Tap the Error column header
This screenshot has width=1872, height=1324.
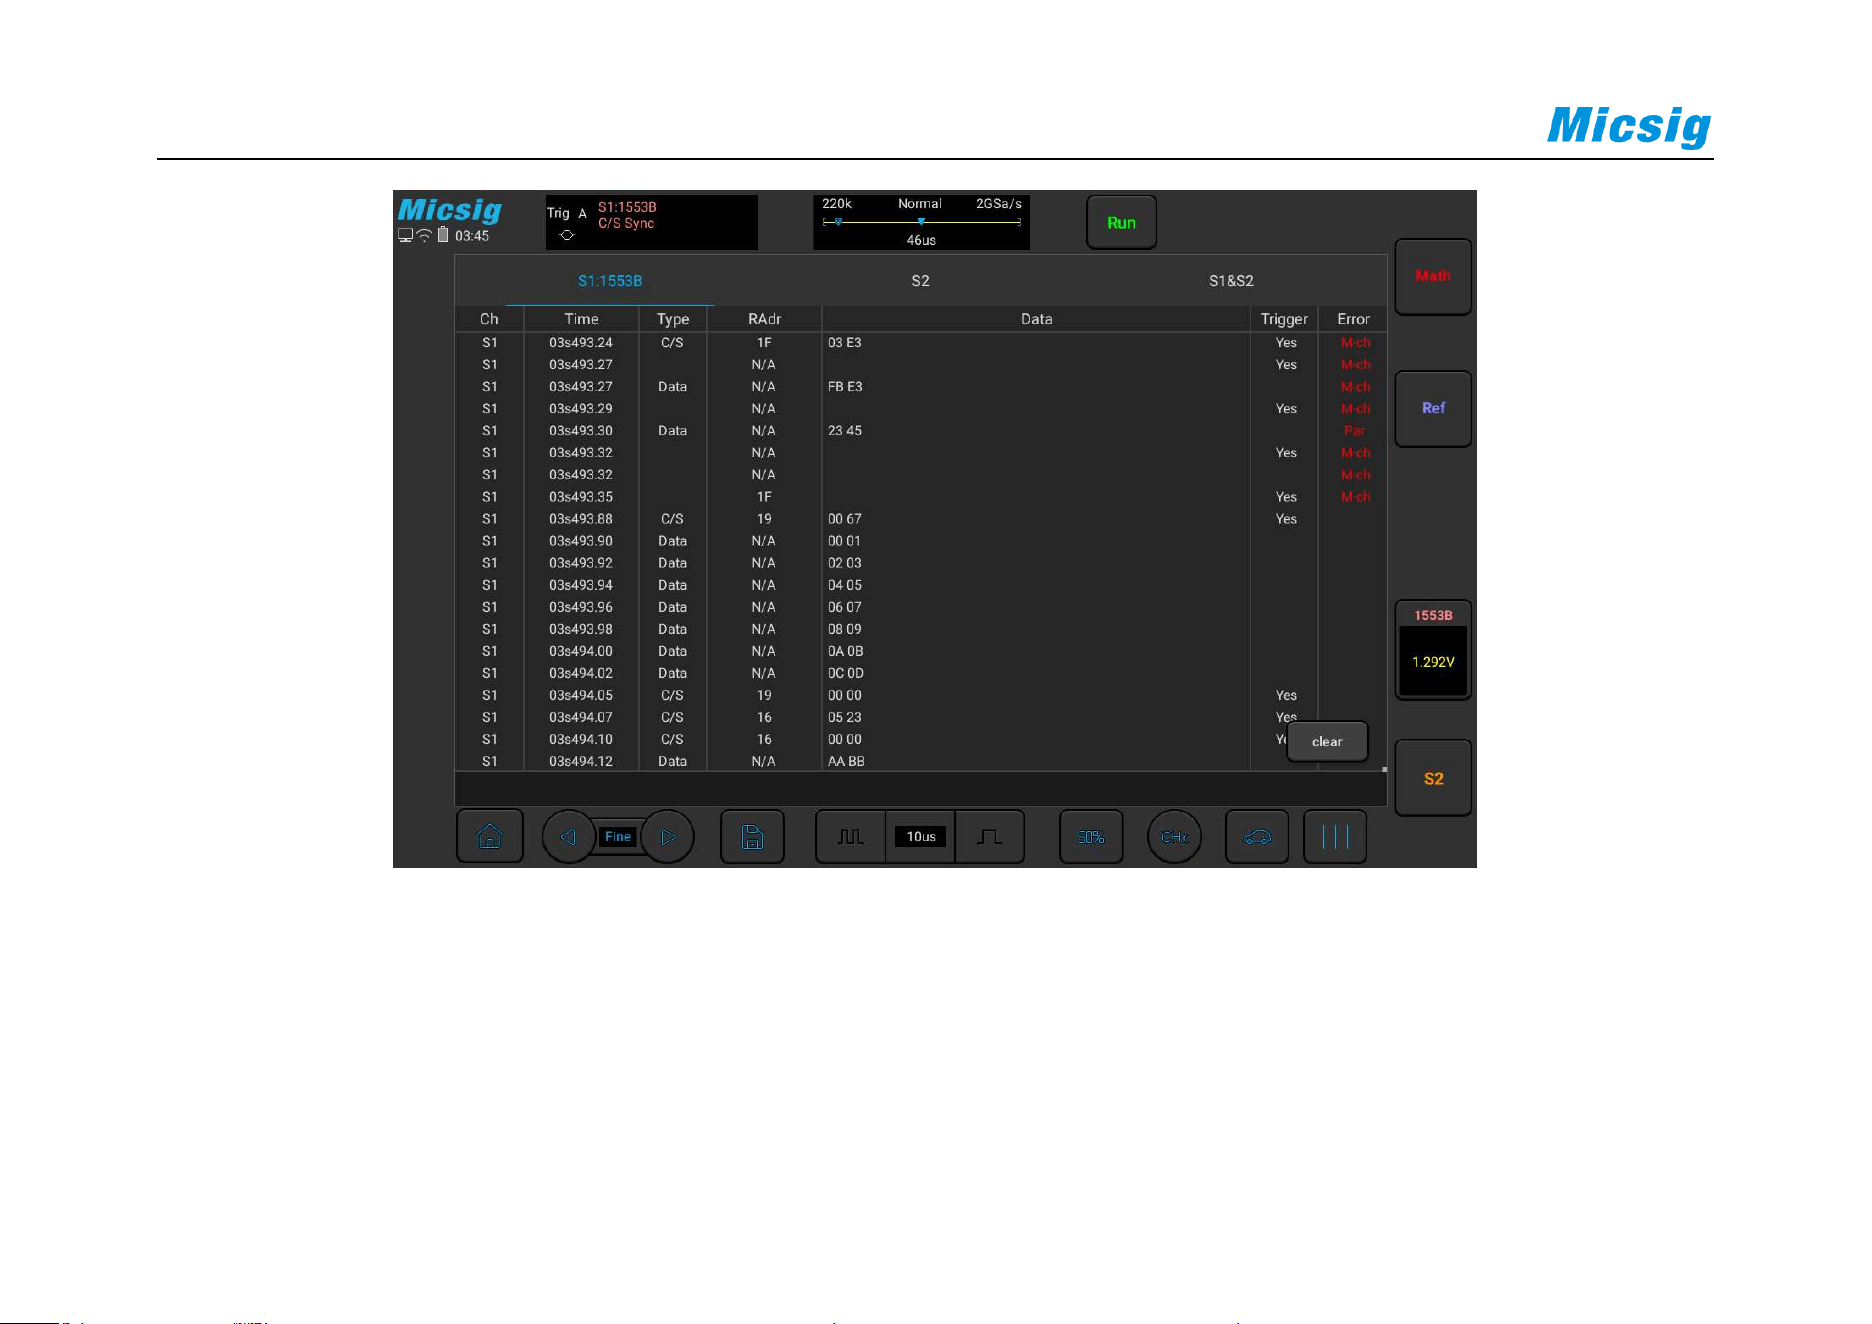pos(1353,319)
